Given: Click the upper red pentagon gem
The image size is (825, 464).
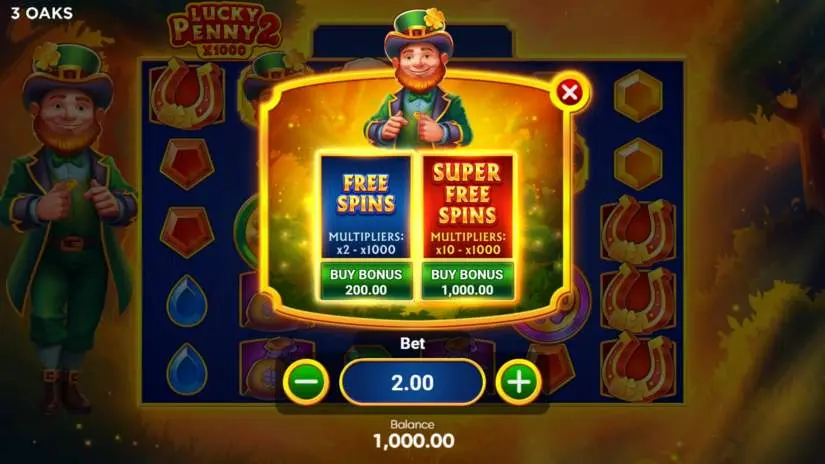Looking at the screenshot, I should coord(187,164).
